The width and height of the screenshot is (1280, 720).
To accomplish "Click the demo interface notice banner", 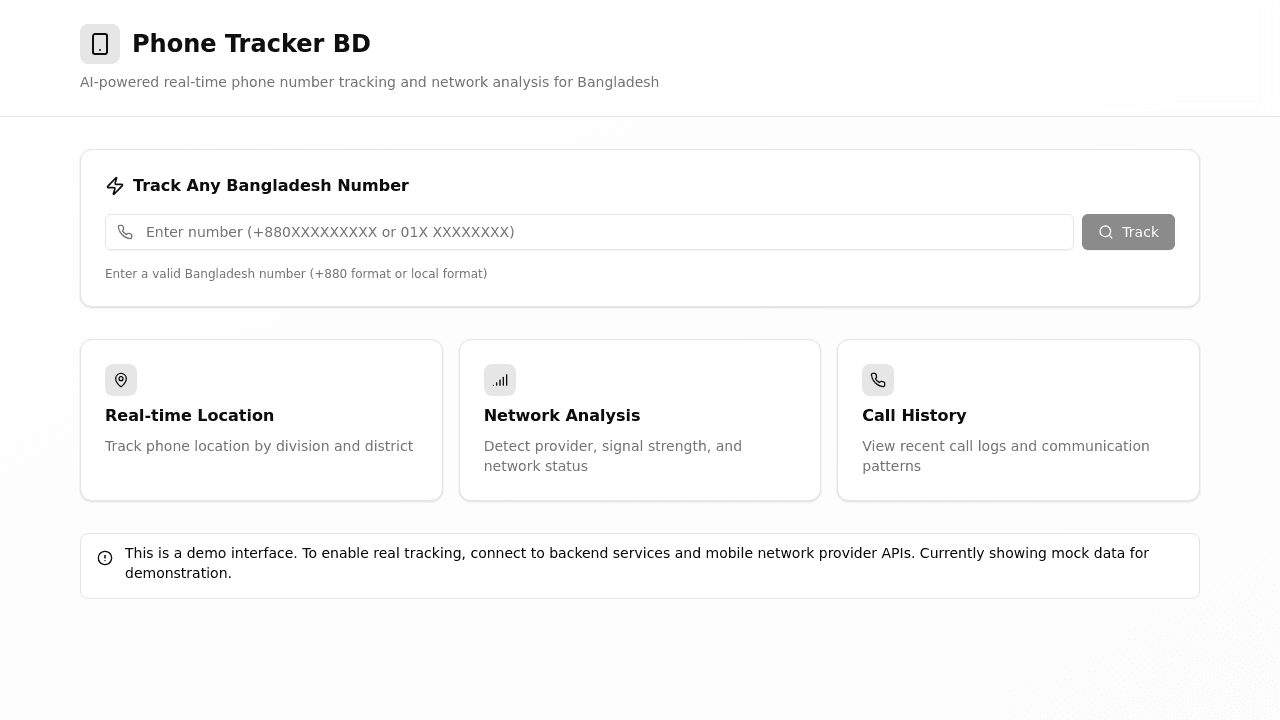I will pos(640,565).
